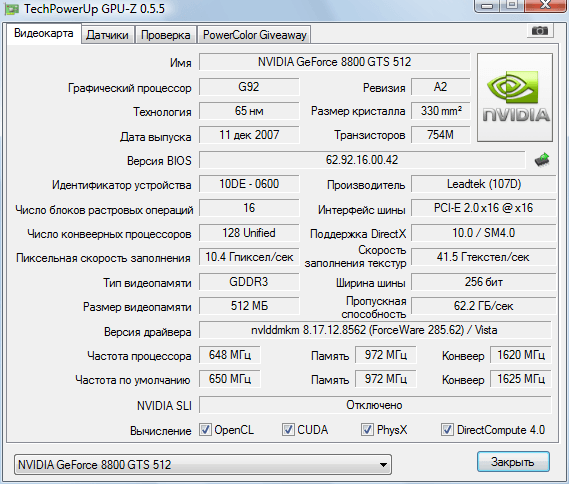Open the Проверка tab

[x=165, y=35]
